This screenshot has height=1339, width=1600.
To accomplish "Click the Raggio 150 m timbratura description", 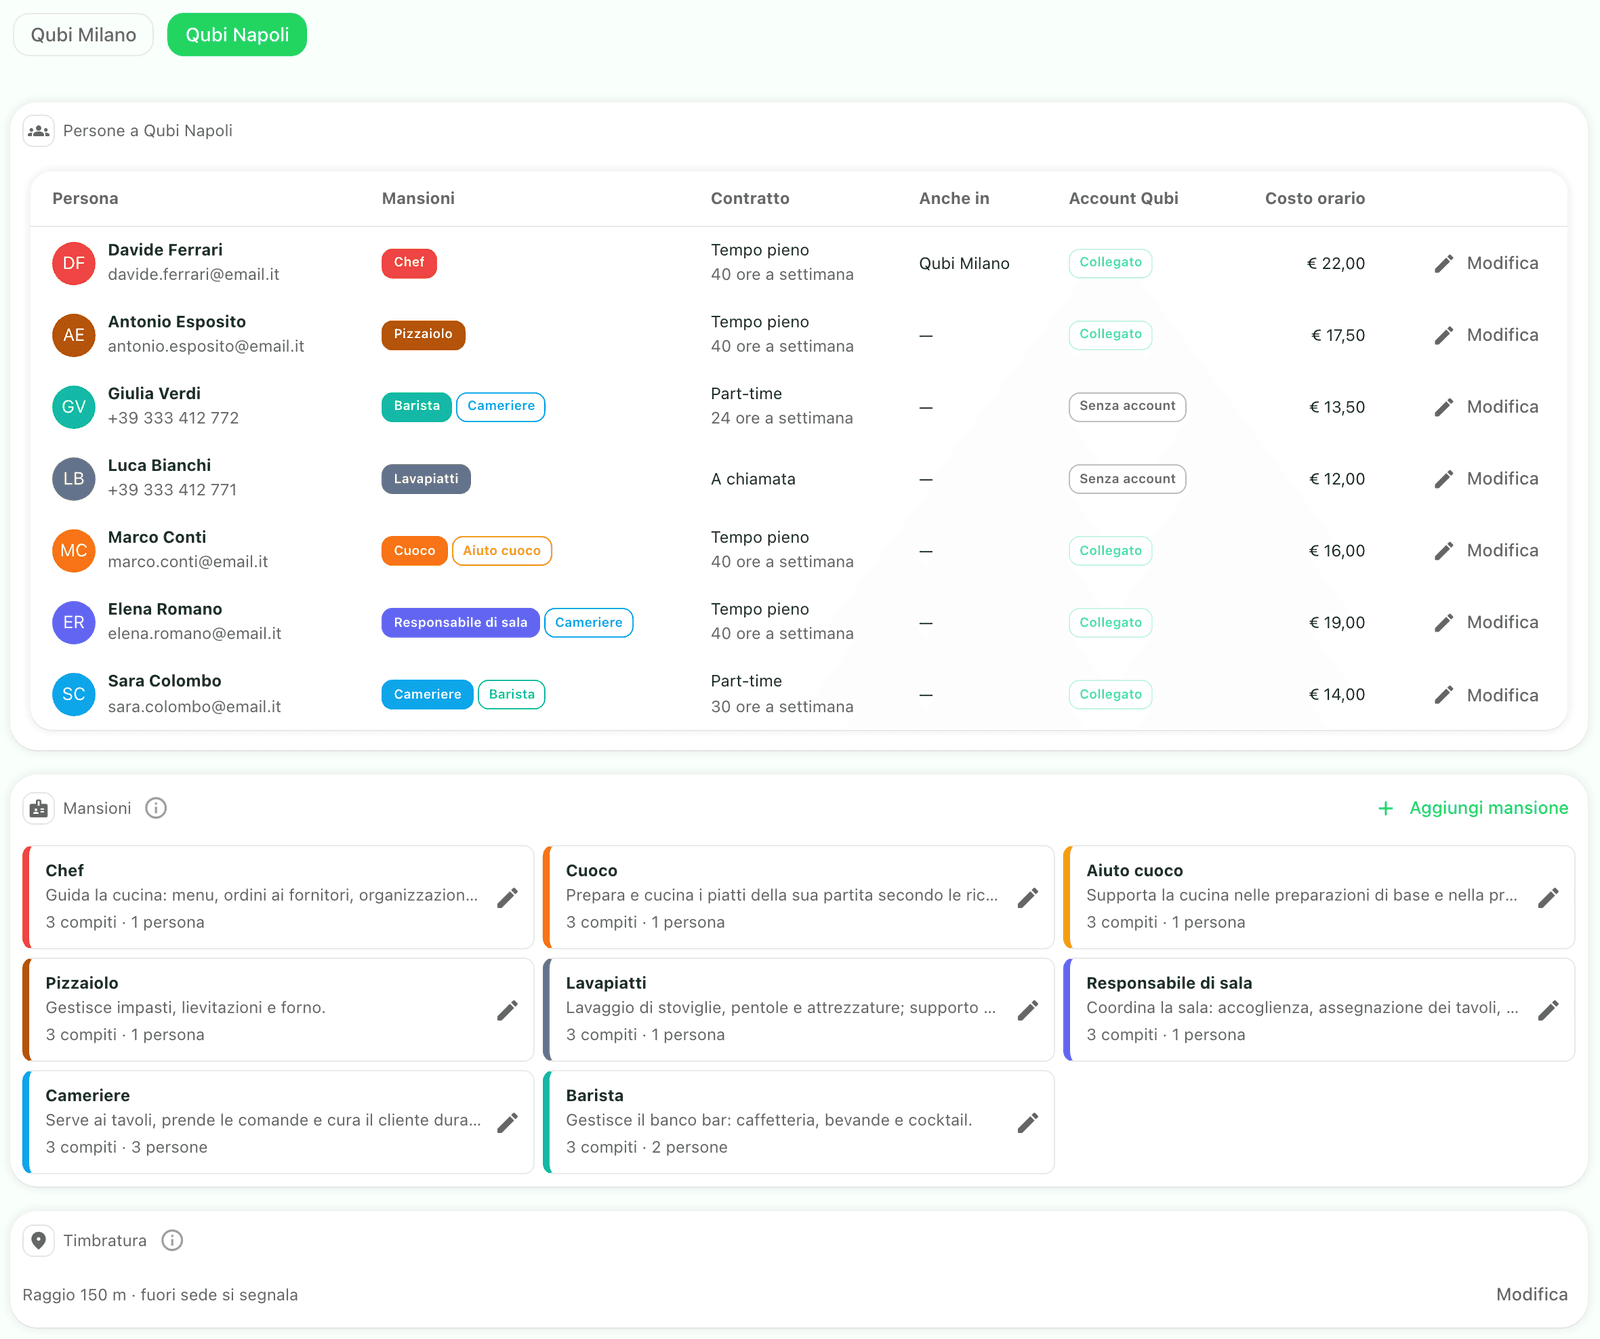I will (160, 1295).
